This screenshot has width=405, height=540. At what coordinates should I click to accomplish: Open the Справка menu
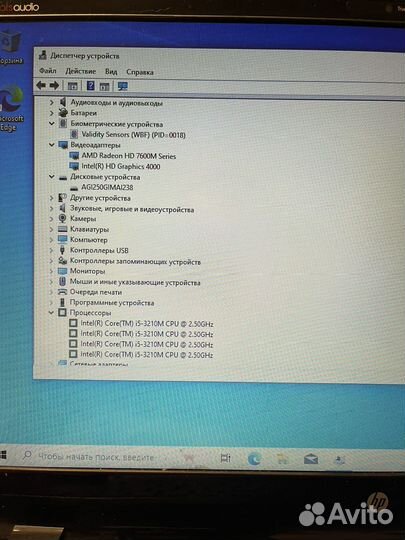(139, 72)
